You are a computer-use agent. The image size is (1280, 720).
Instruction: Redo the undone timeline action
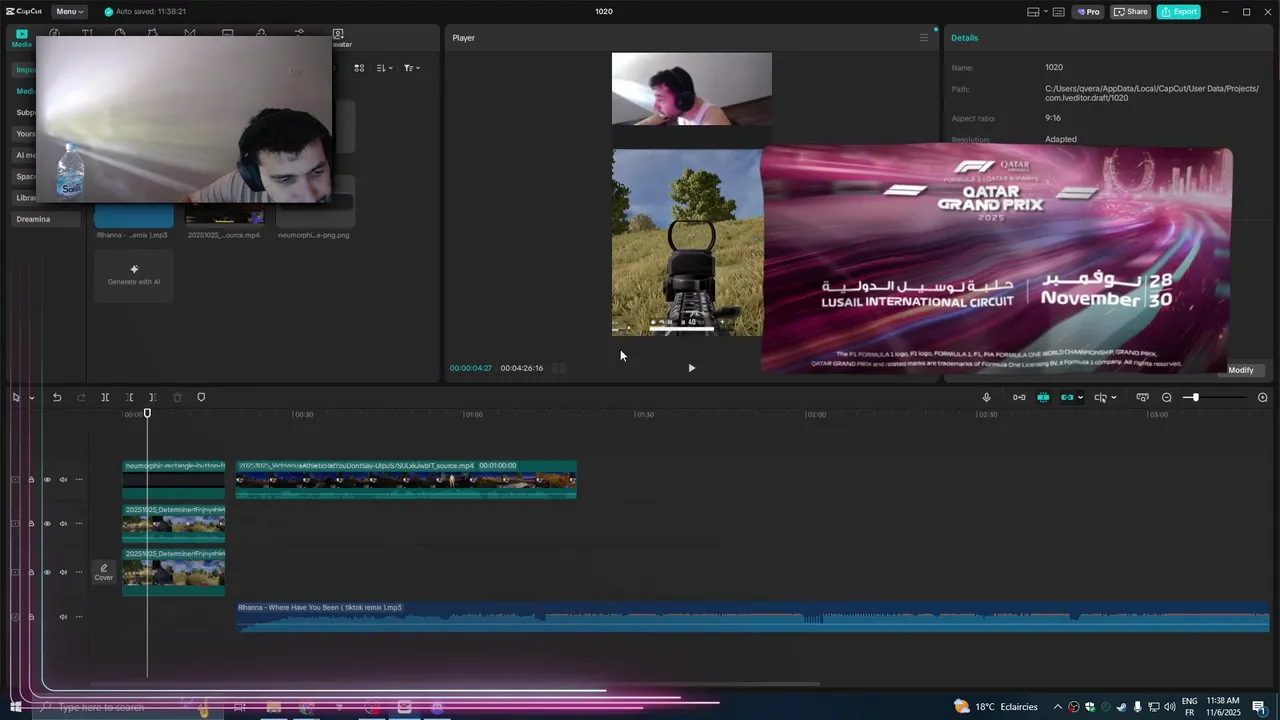[x=81, y=398]
